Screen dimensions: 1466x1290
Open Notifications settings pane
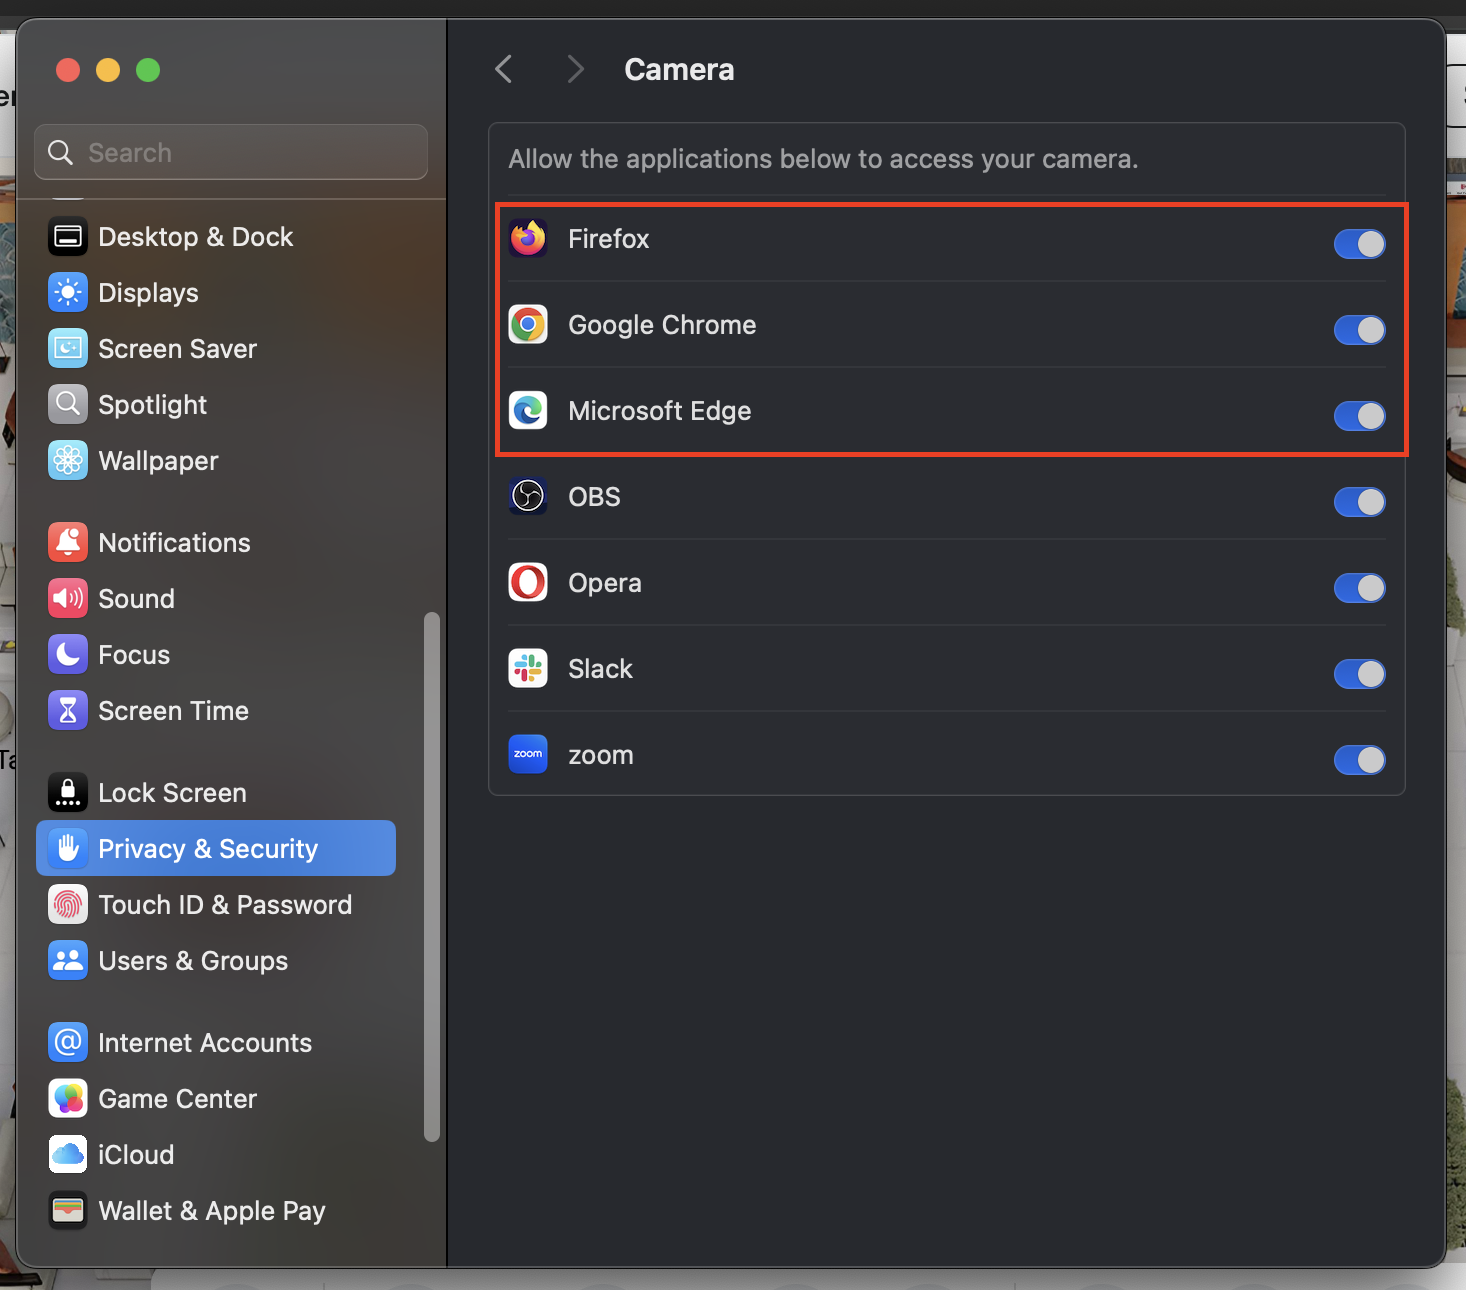[x=174, y=543]
